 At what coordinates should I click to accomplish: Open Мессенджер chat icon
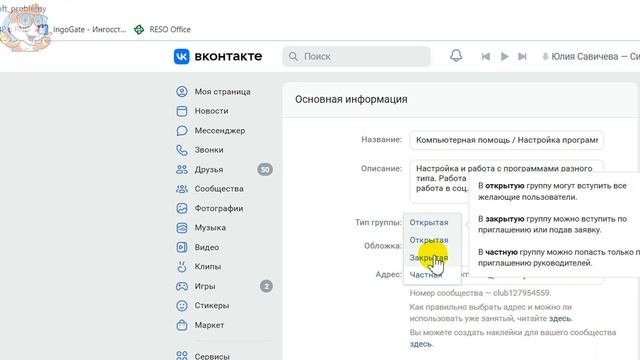(182, 131)
